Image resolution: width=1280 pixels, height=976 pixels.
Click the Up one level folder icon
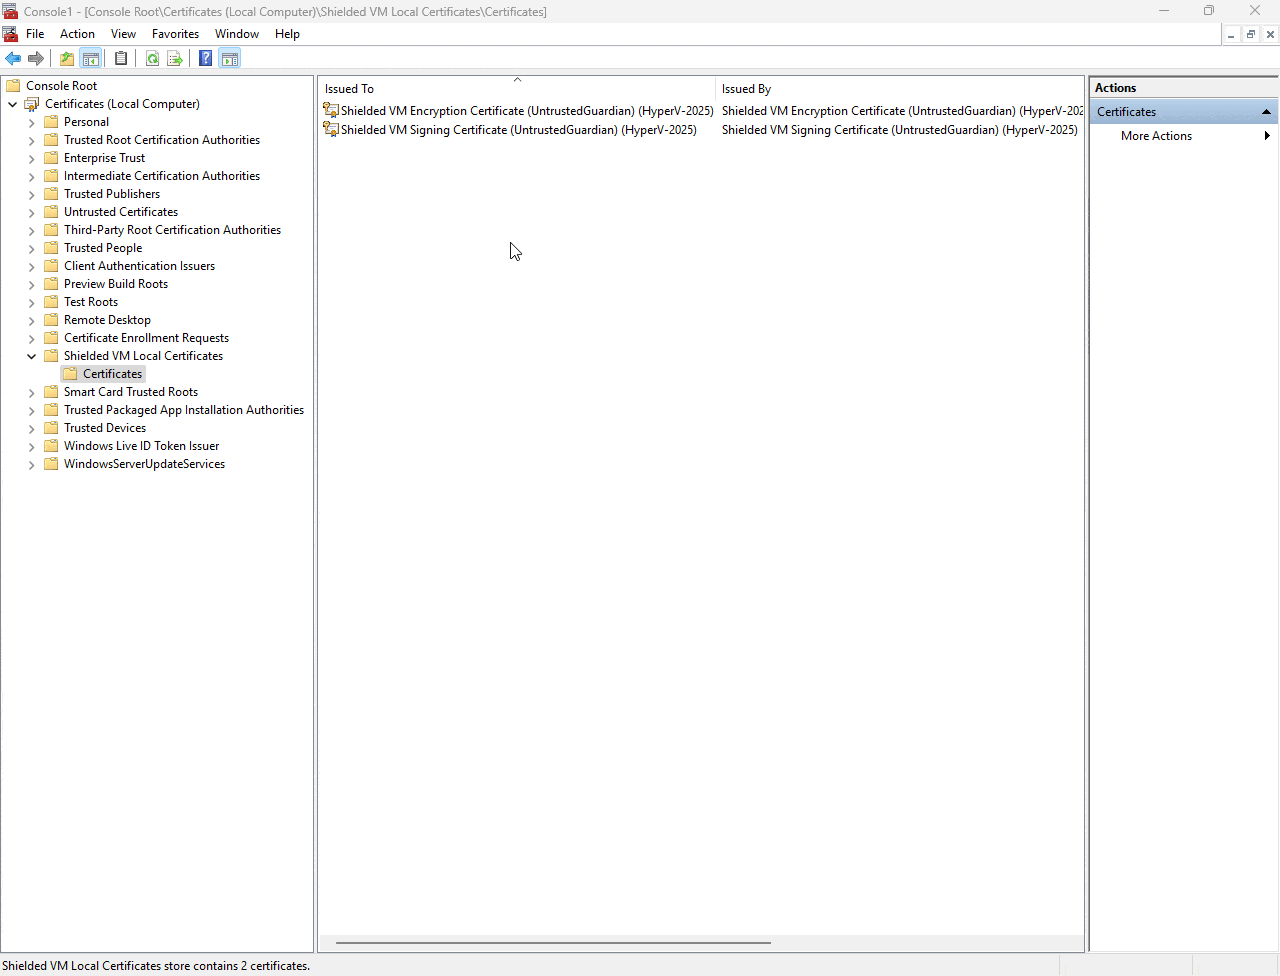point(66,58)
